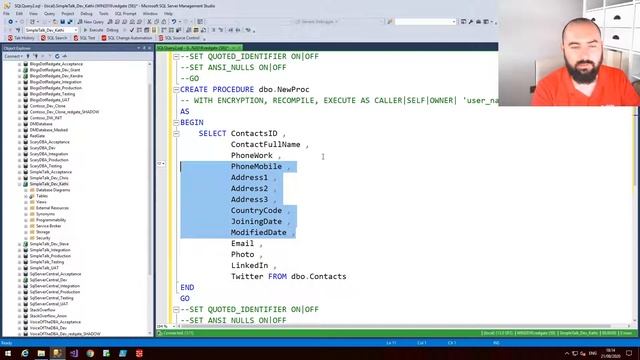640x360 pixels.
Task: Expand the StackOverflow database node
Action: click(x=19, y=310)
